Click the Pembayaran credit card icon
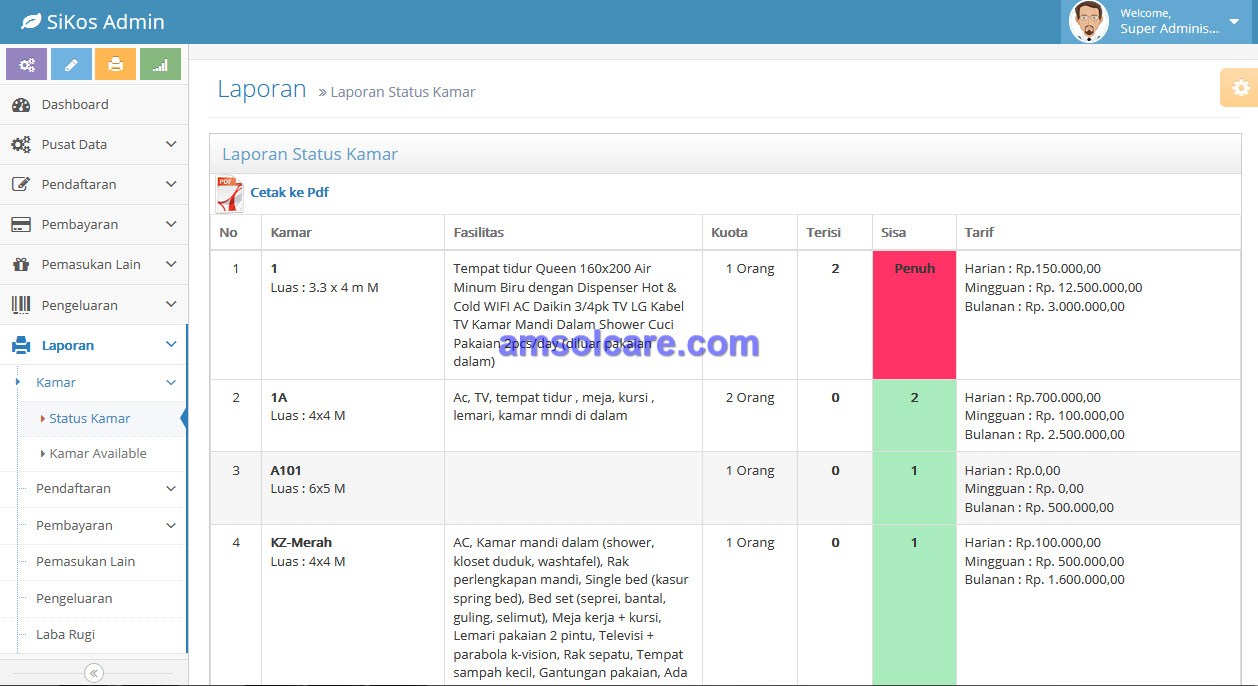 click(x=21, y=224)
